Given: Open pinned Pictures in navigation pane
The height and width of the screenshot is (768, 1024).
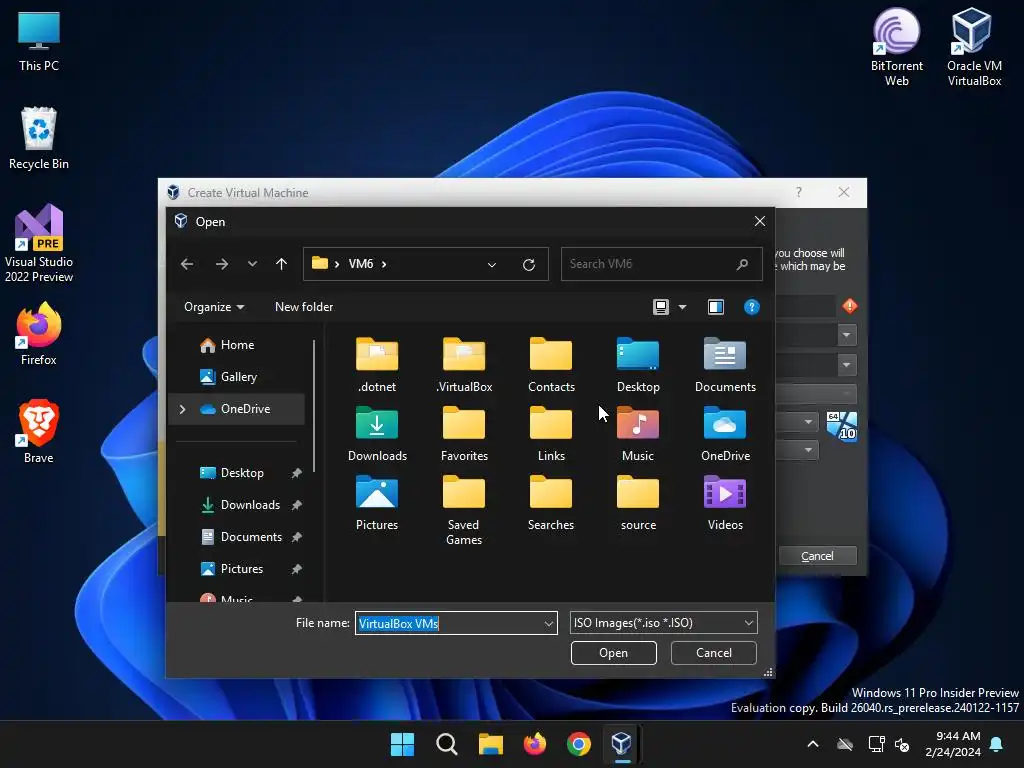Looking at the screenshot, I should point(242,569).
